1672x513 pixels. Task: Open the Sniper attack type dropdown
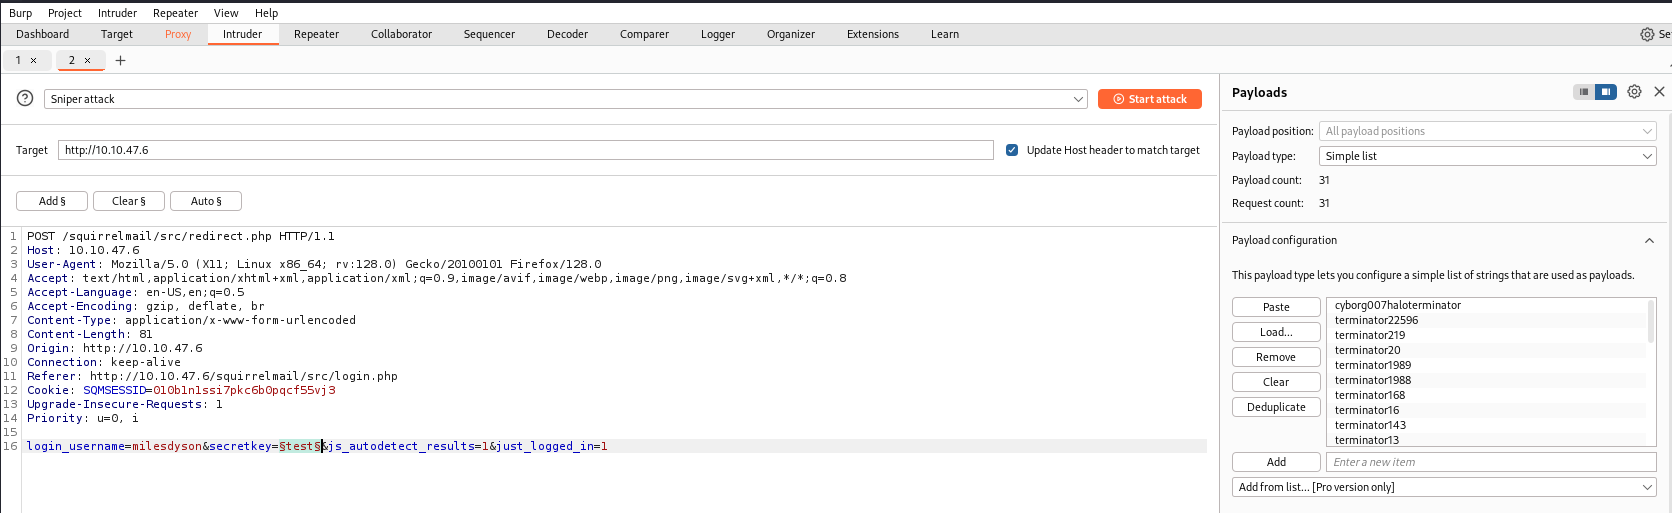pos(565,99)
